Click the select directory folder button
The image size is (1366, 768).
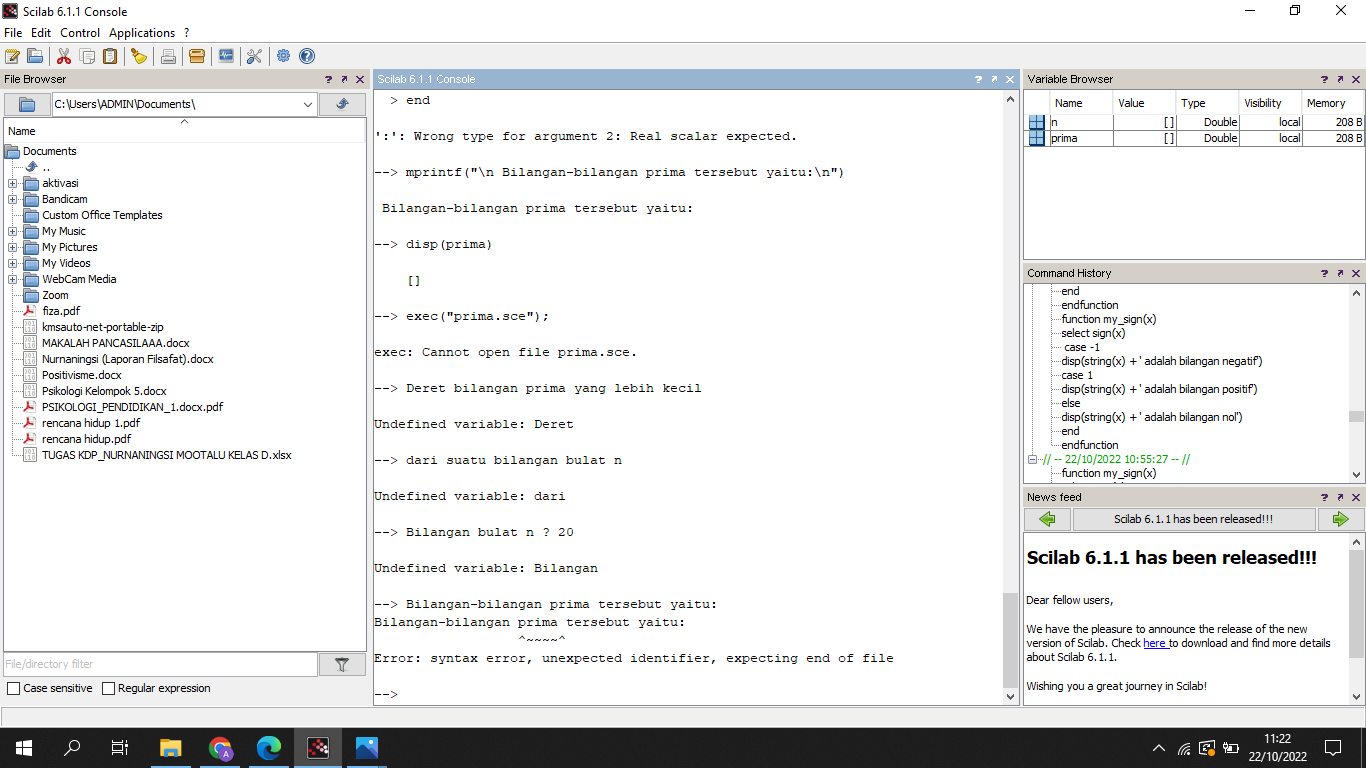[27, 104]
